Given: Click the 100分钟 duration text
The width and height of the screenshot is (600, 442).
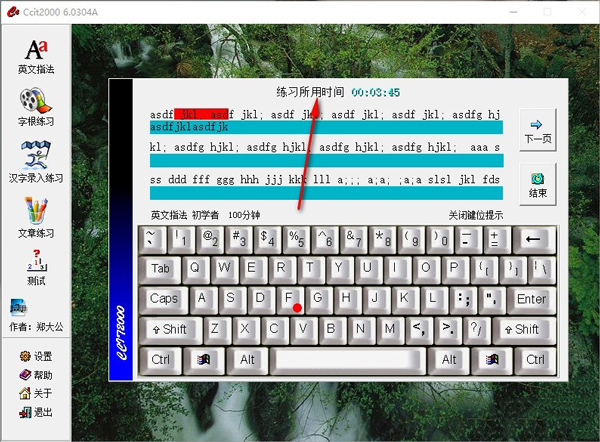Looking at the screenshot, I should pos(244,215).
